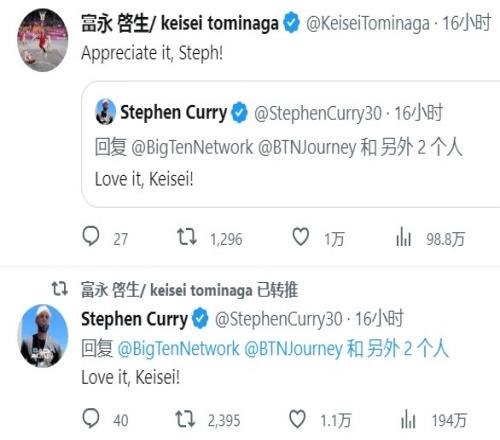
Task: Open Keisei Tominaga's basketball profile picture
Action: pyautogui.click(x=42, y=40)
